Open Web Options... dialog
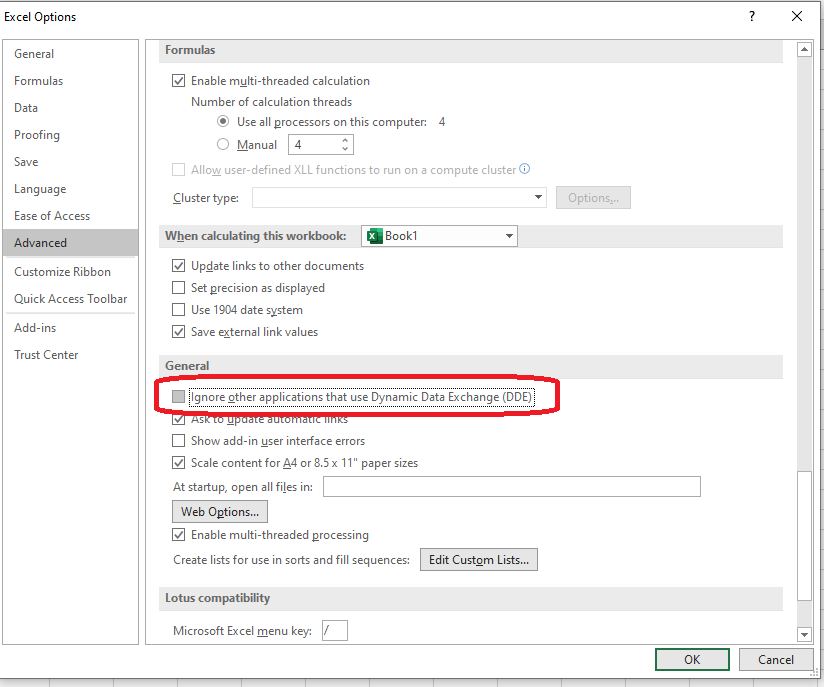The image size is (824, 687). (x=220, y=511)
